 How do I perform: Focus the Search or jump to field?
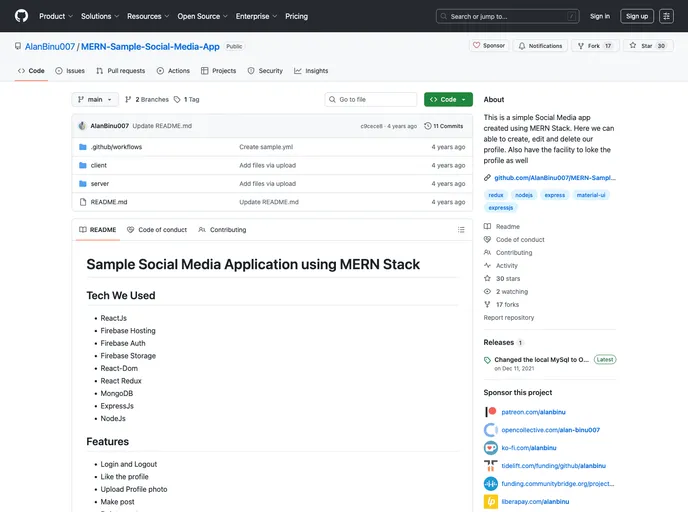pos(507,16)
